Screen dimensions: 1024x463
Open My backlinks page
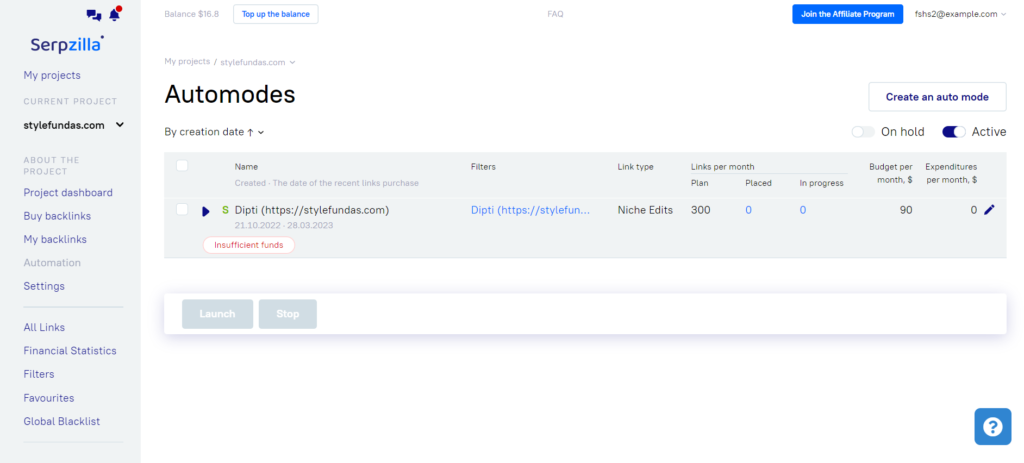(x=55, y=240)
